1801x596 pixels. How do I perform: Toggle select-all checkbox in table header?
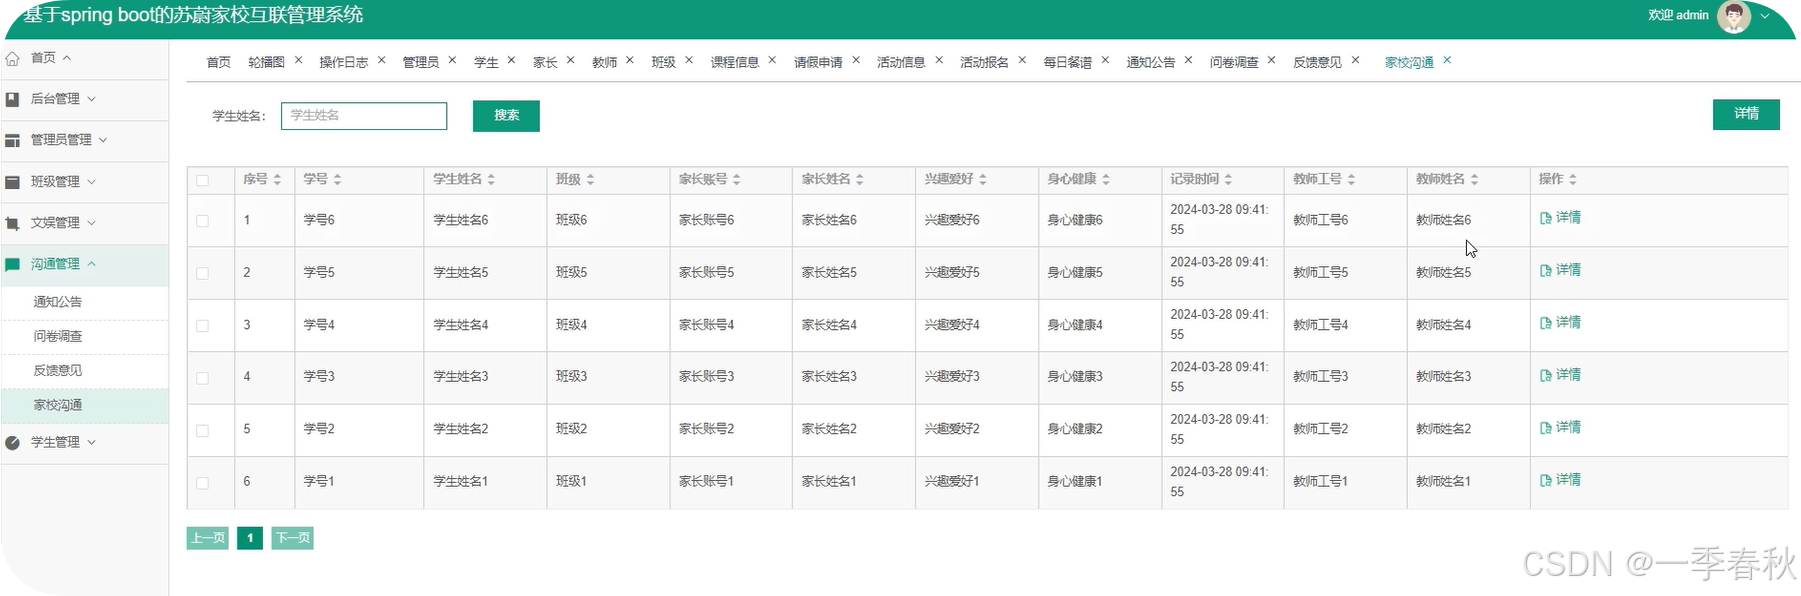[202, 180]
